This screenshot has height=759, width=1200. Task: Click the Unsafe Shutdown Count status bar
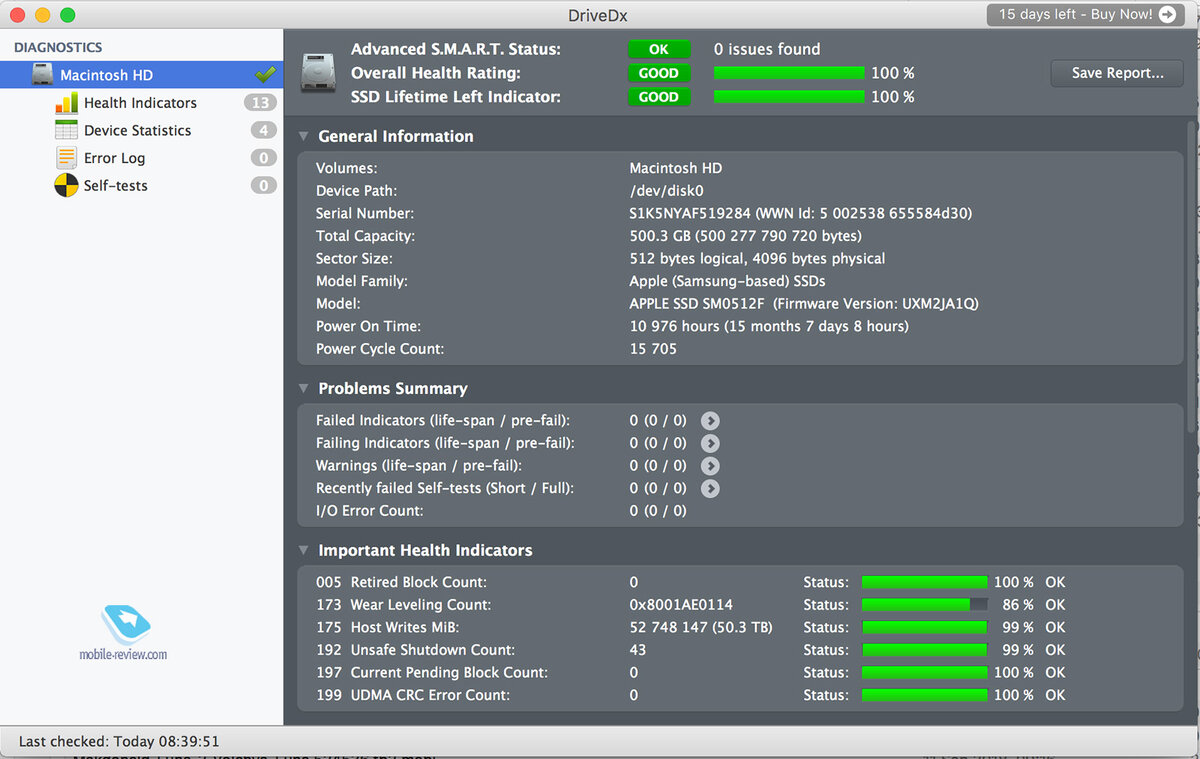(925, 650)
